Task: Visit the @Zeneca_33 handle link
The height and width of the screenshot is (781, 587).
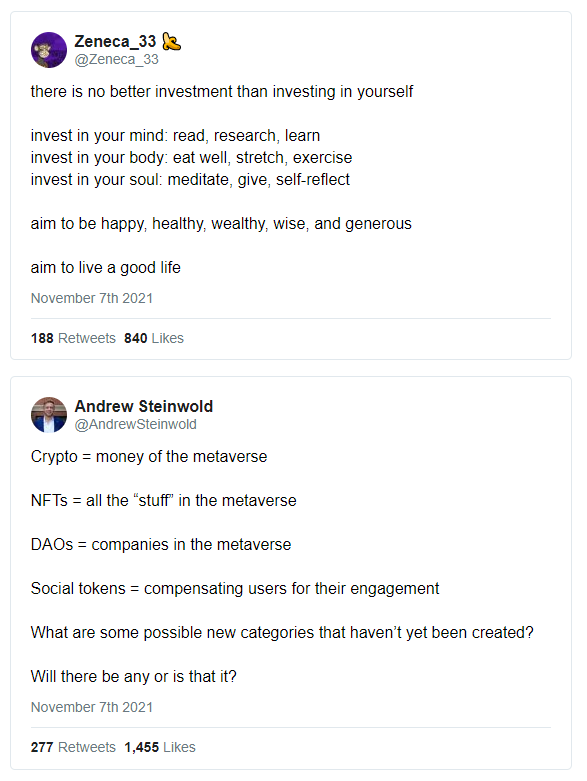Action: click(x=117, y=59)
